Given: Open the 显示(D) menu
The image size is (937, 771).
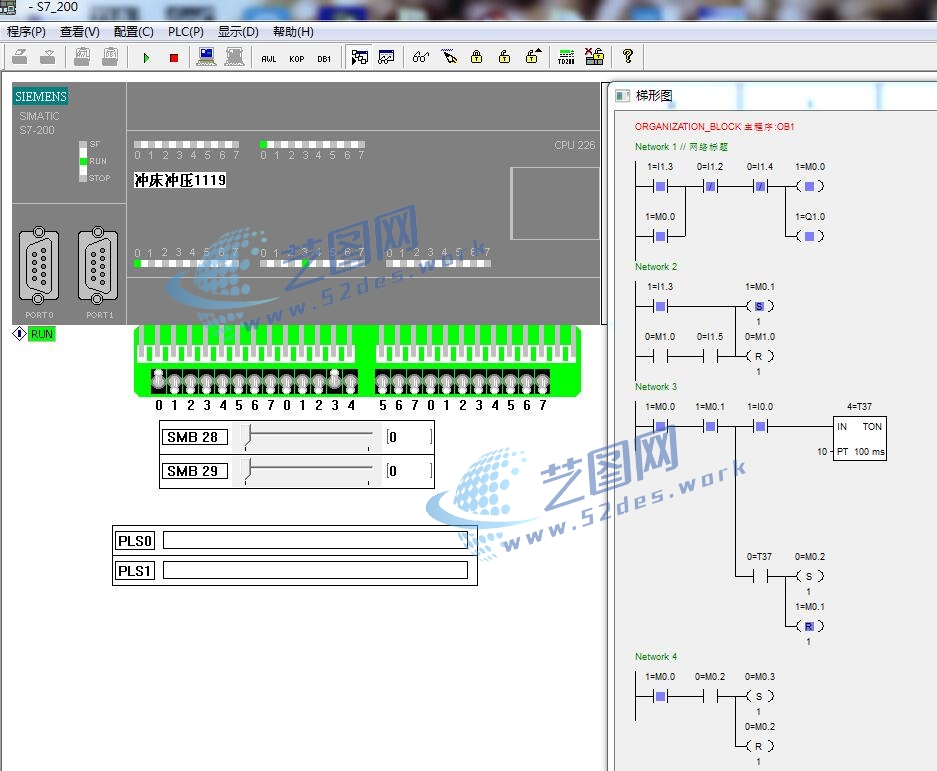Looking at the screenshot, I should 238,32.
